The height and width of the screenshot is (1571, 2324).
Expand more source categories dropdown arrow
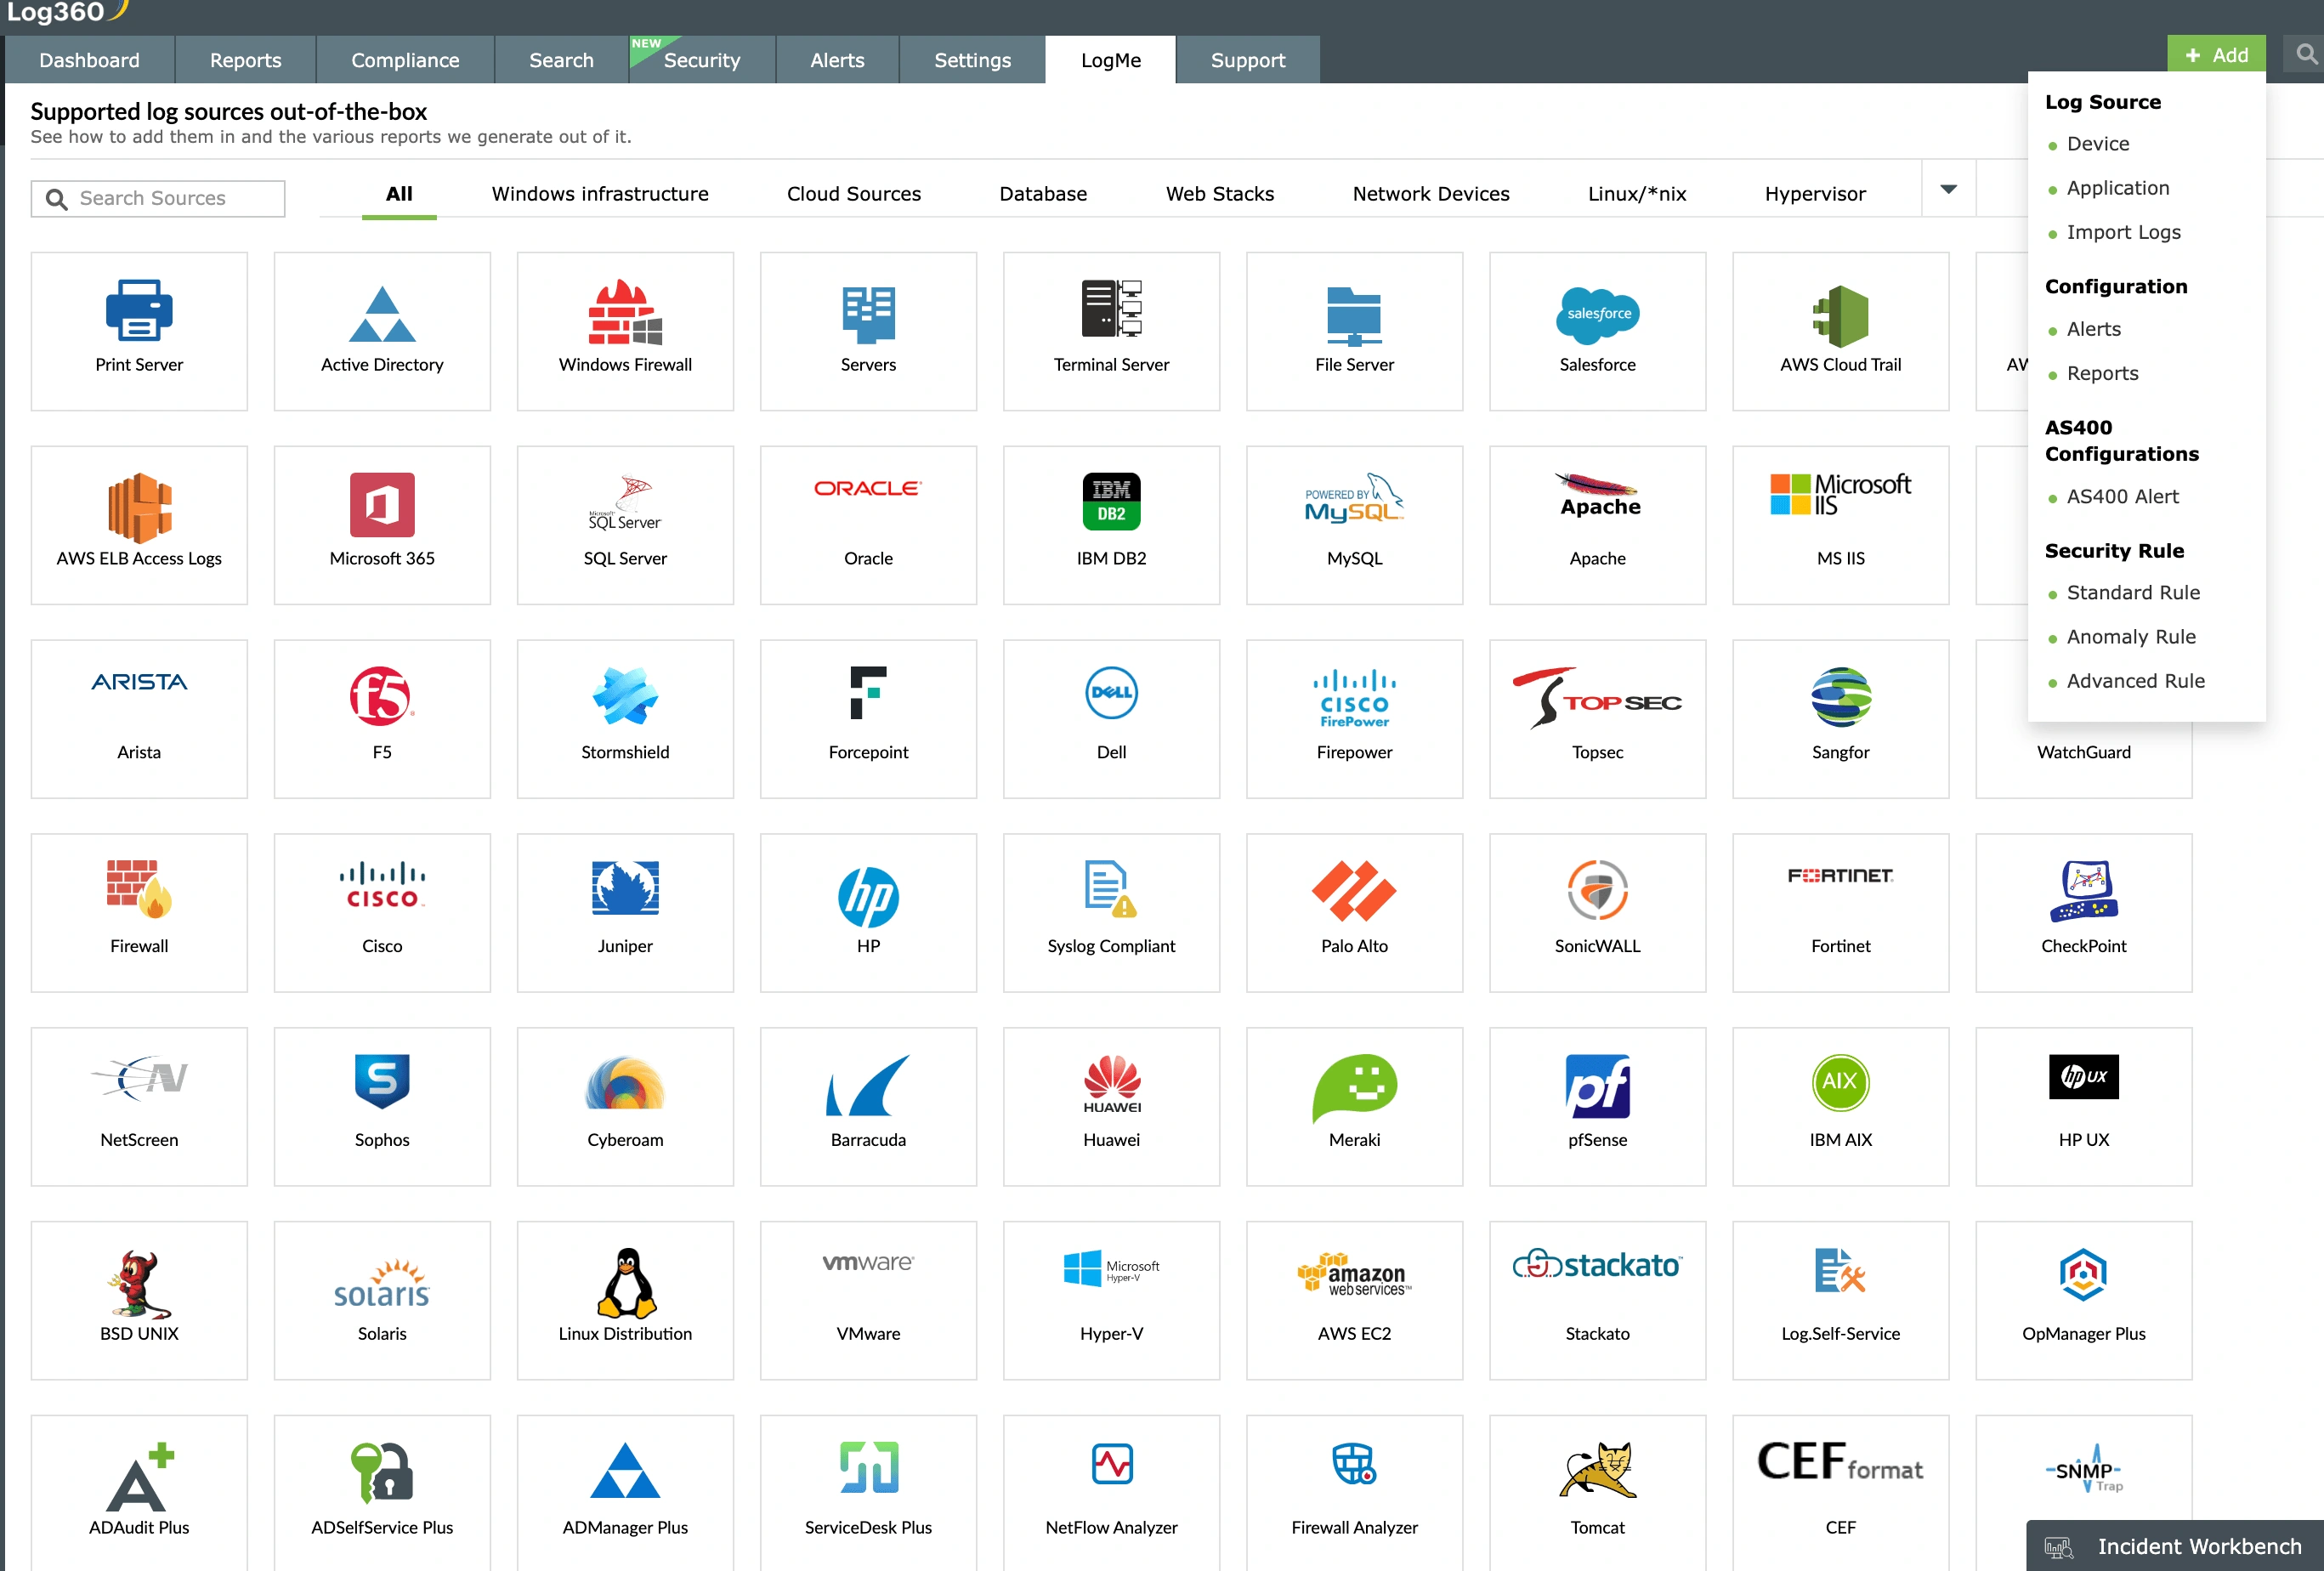[1948, 189]
